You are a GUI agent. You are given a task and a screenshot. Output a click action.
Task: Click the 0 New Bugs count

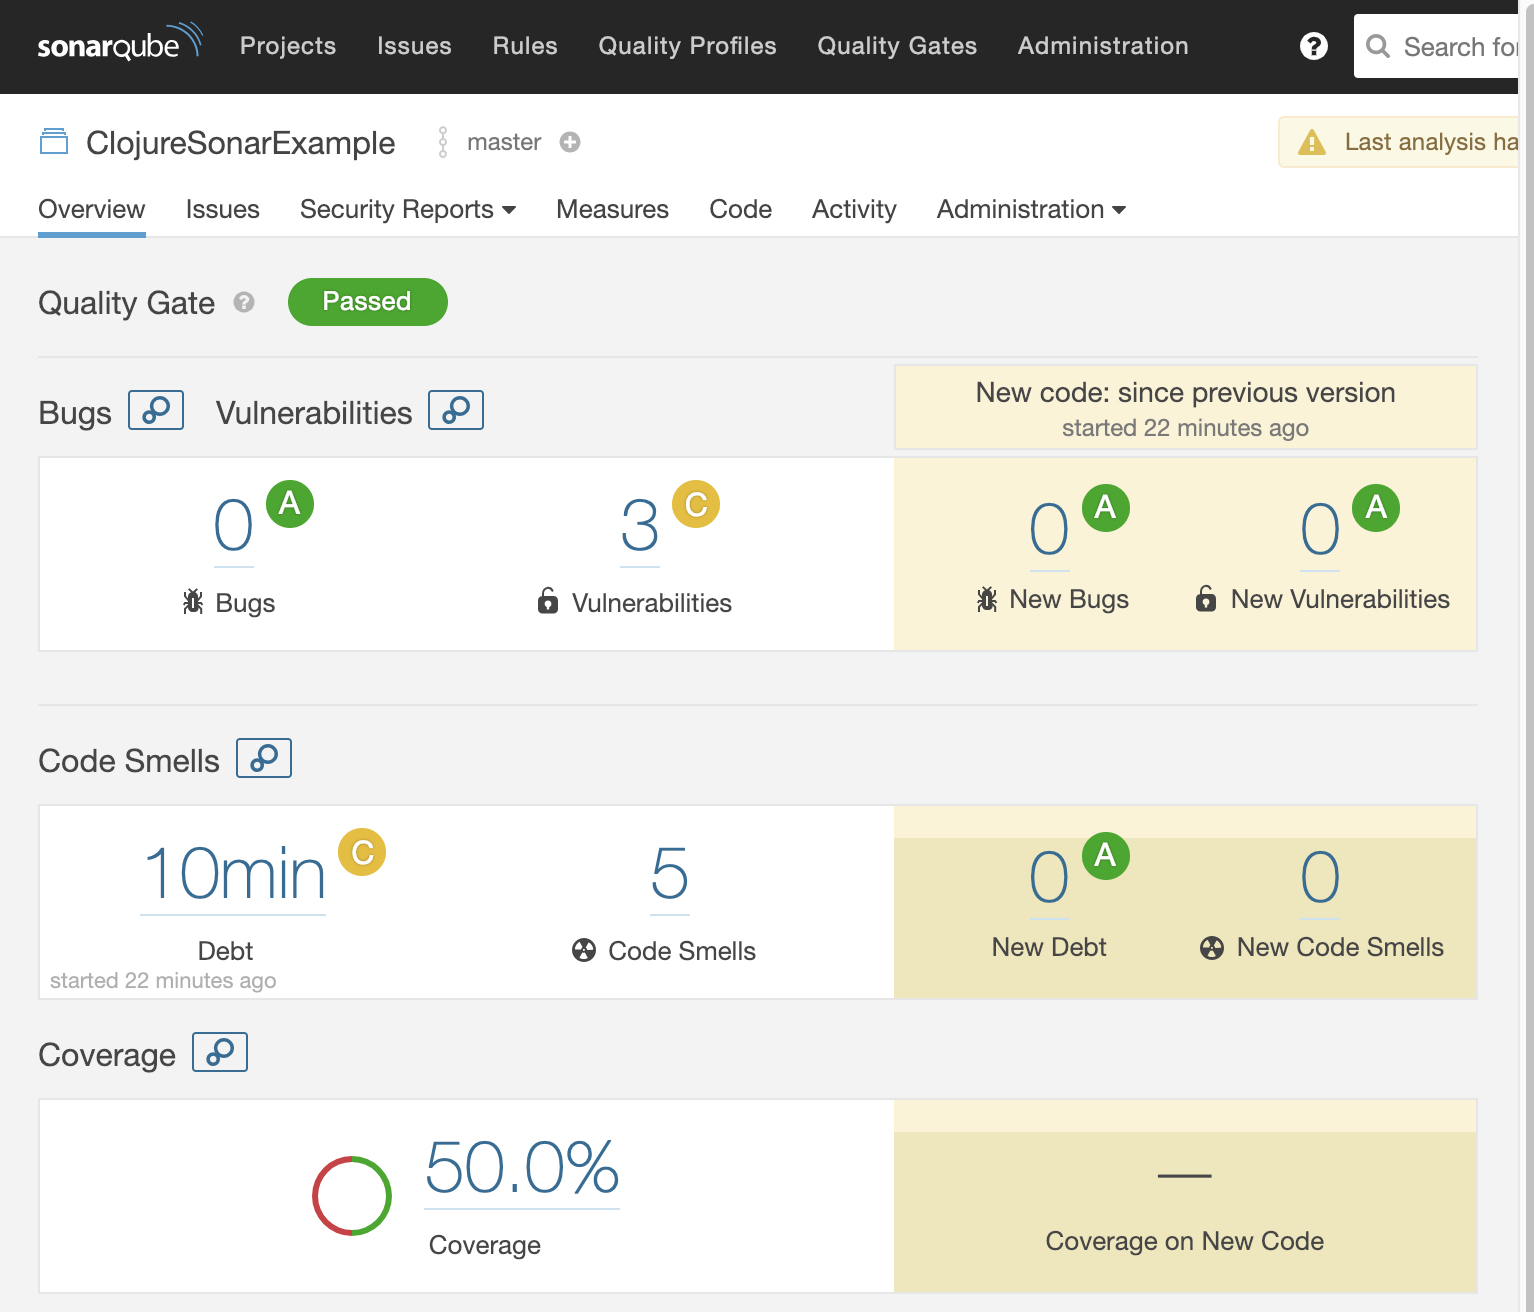[1050, 530]
